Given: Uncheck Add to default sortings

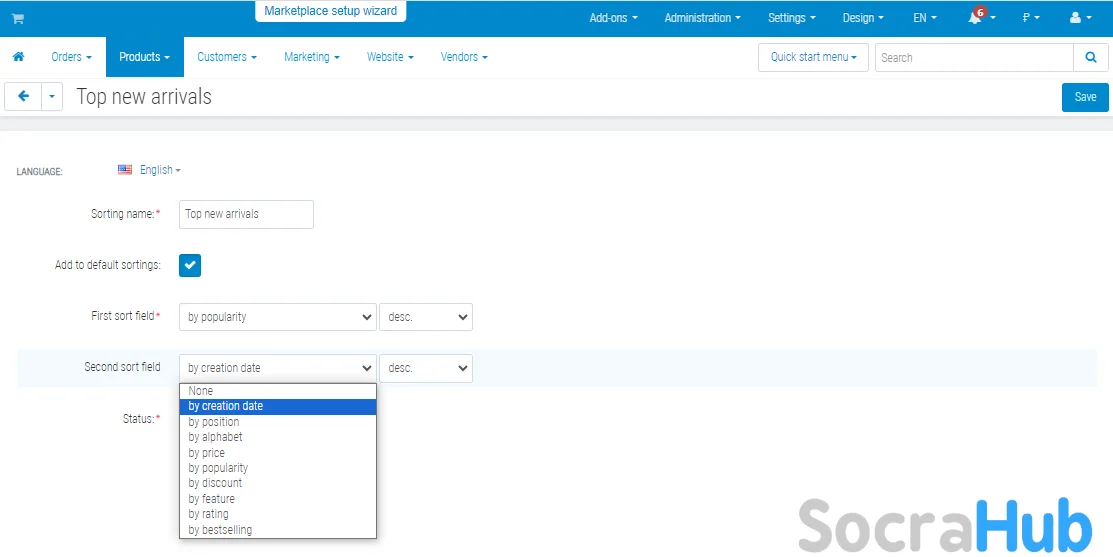Looking at the screenshot, I should click(190, 265).
